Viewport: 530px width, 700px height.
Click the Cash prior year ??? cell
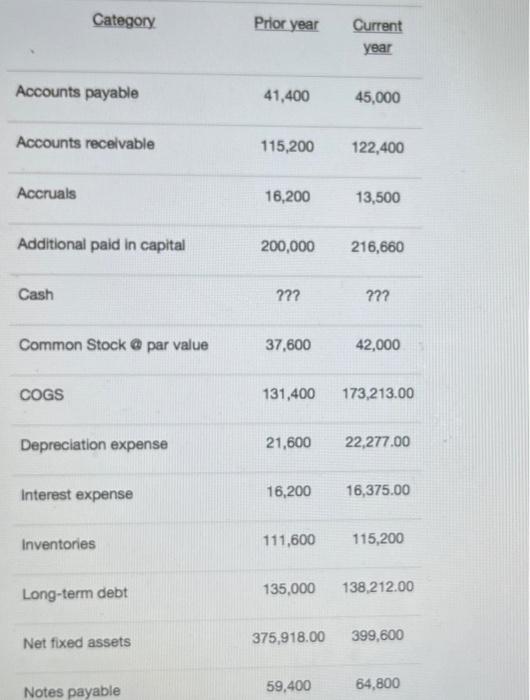(x=288, y=296)
